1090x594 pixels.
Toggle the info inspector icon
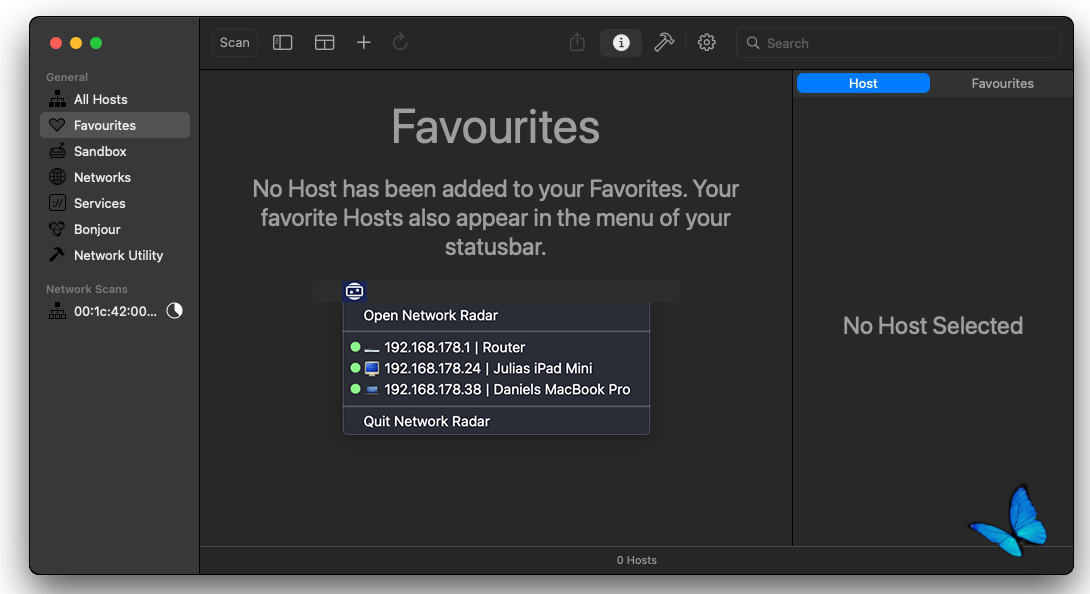(621, 42)
